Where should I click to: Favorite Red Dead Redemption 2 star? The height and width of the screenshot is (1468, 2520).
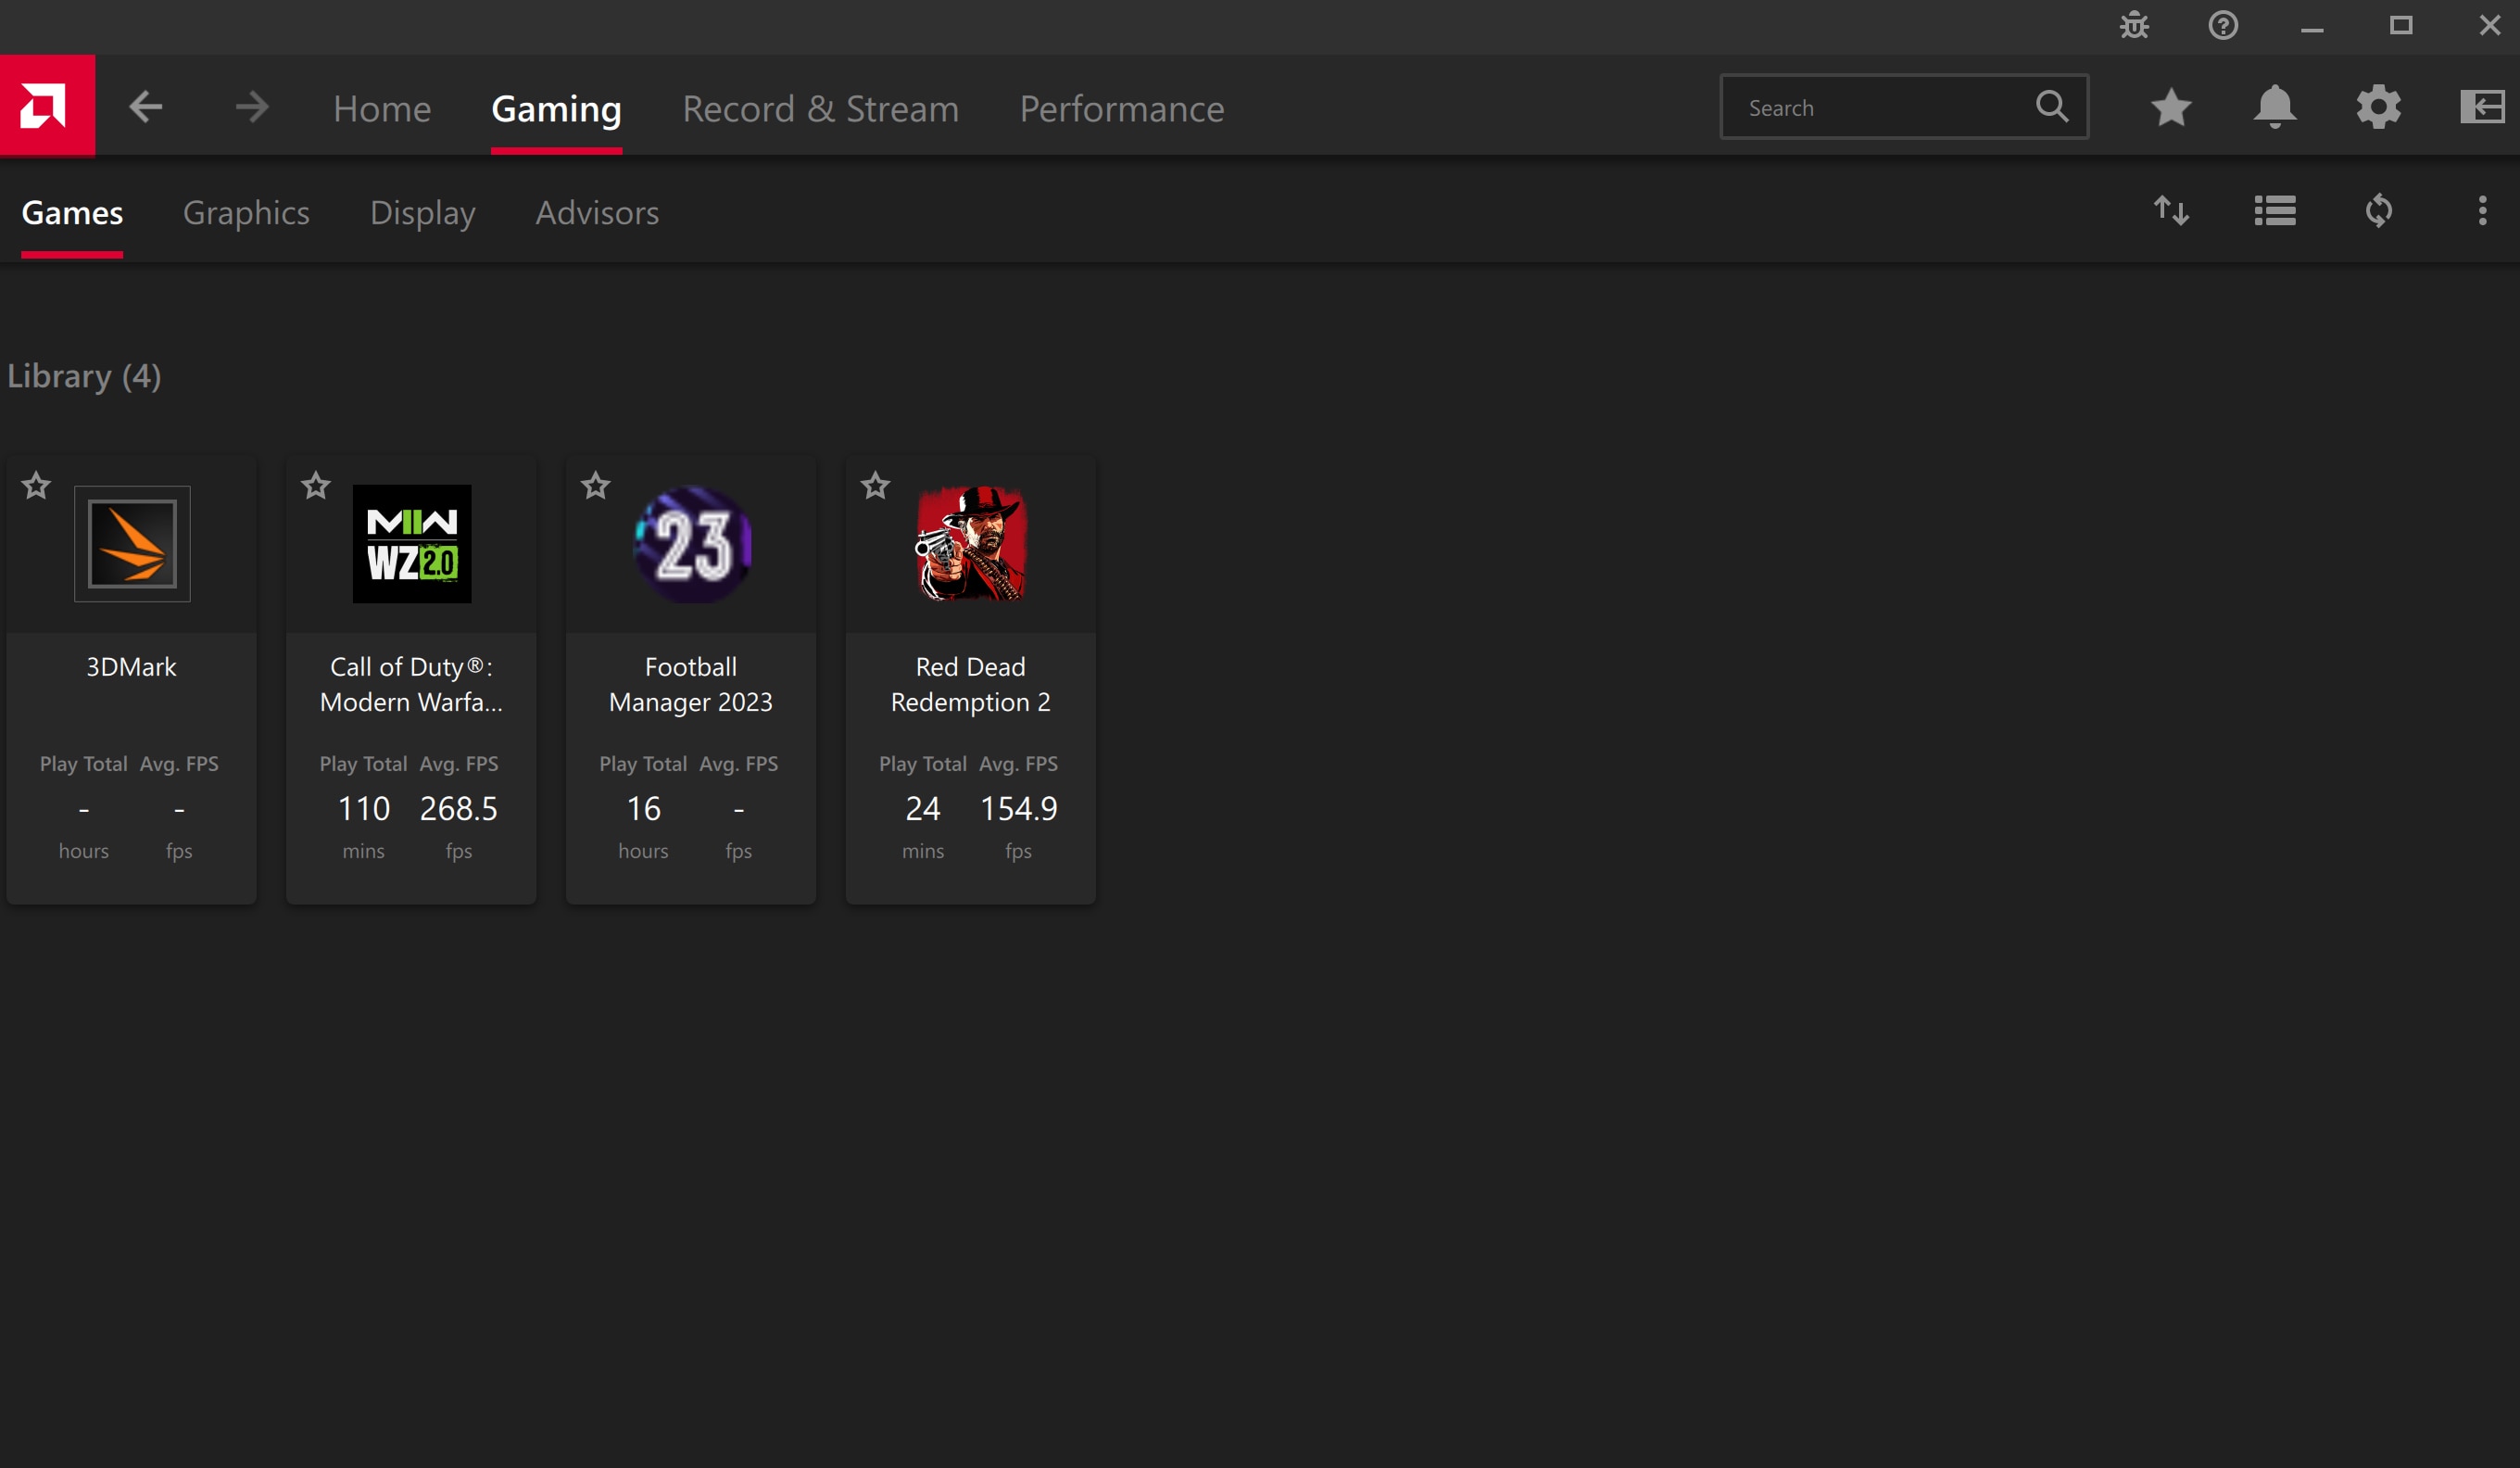(876, 486)
